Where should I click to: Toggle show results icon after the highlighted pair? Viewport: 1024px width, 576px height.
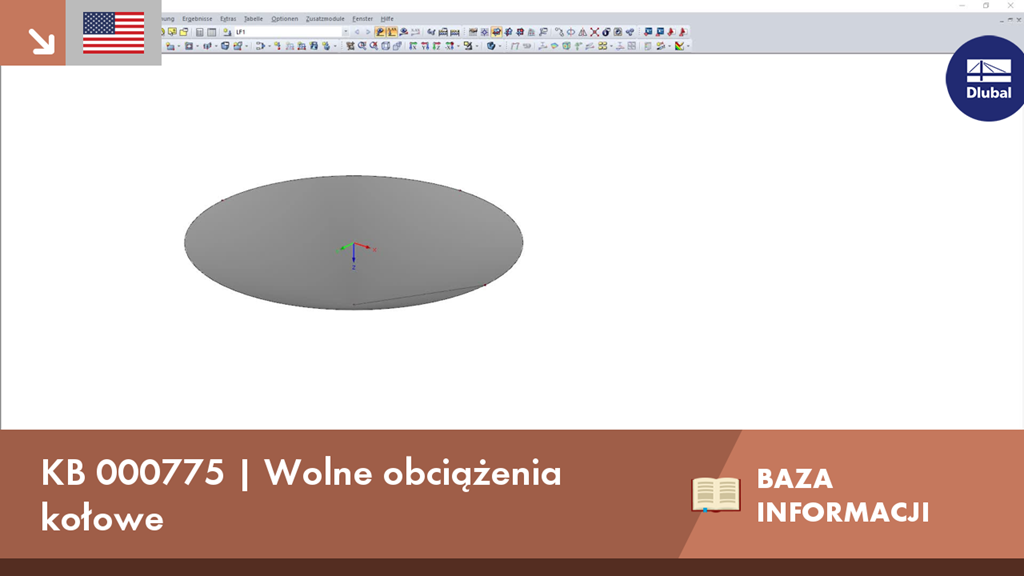pyautogui.click(x=404, y=32)
